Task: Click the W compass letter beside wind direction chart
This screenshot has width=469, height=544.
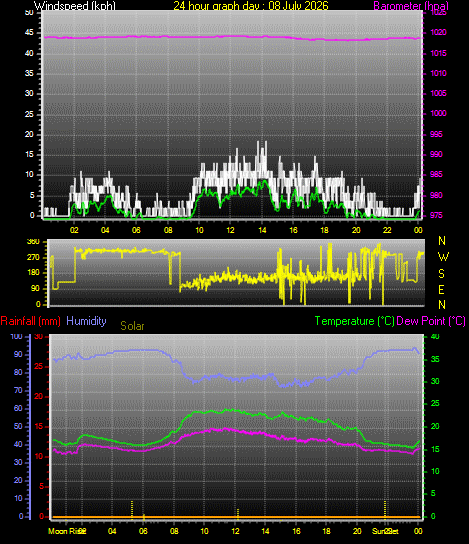Action: [443, 257]
